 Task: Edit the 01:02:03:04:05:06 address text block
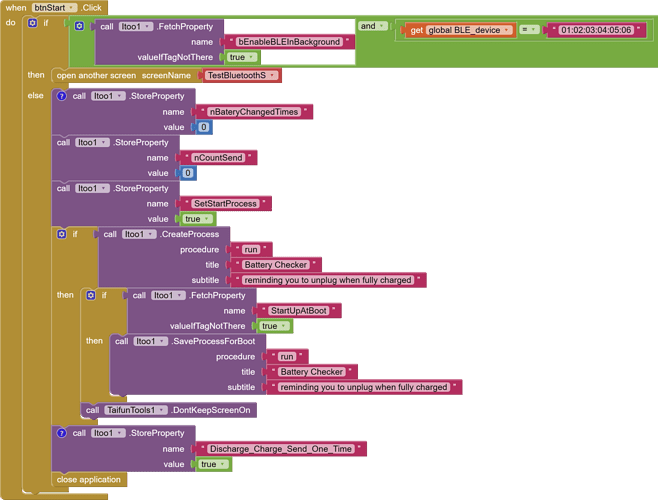click(596, 30)
